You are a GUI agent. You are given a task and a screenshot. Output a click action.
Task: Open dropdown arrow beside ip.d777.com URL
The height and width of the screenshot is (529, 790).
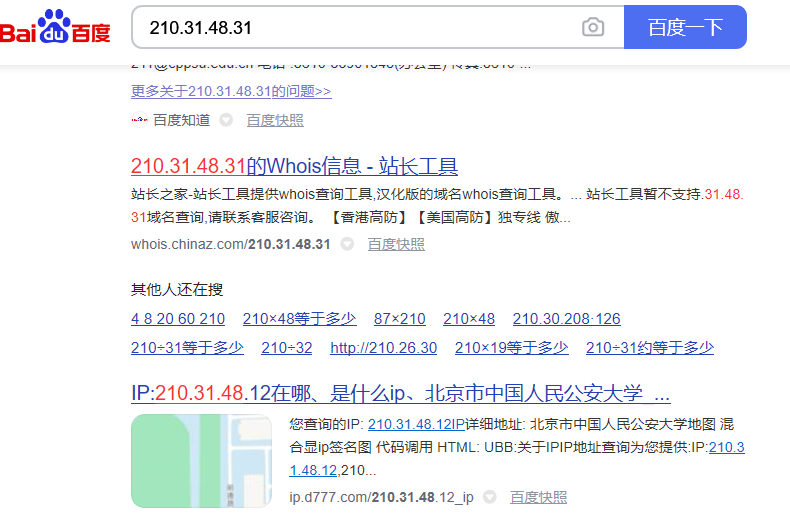coord(489,497)
